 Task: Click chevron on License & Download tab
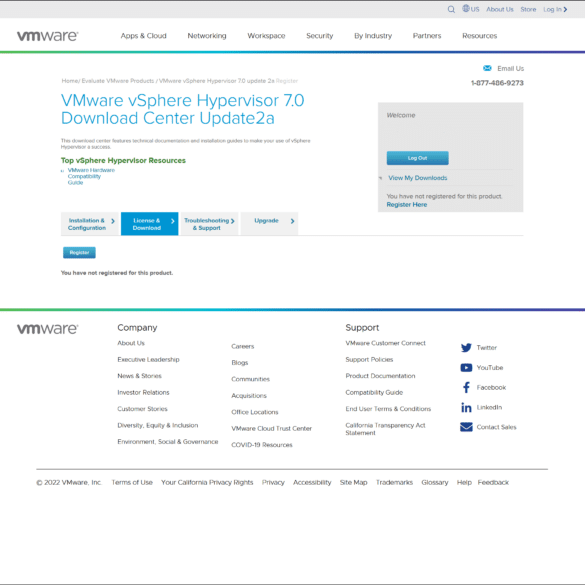[172, 221]
